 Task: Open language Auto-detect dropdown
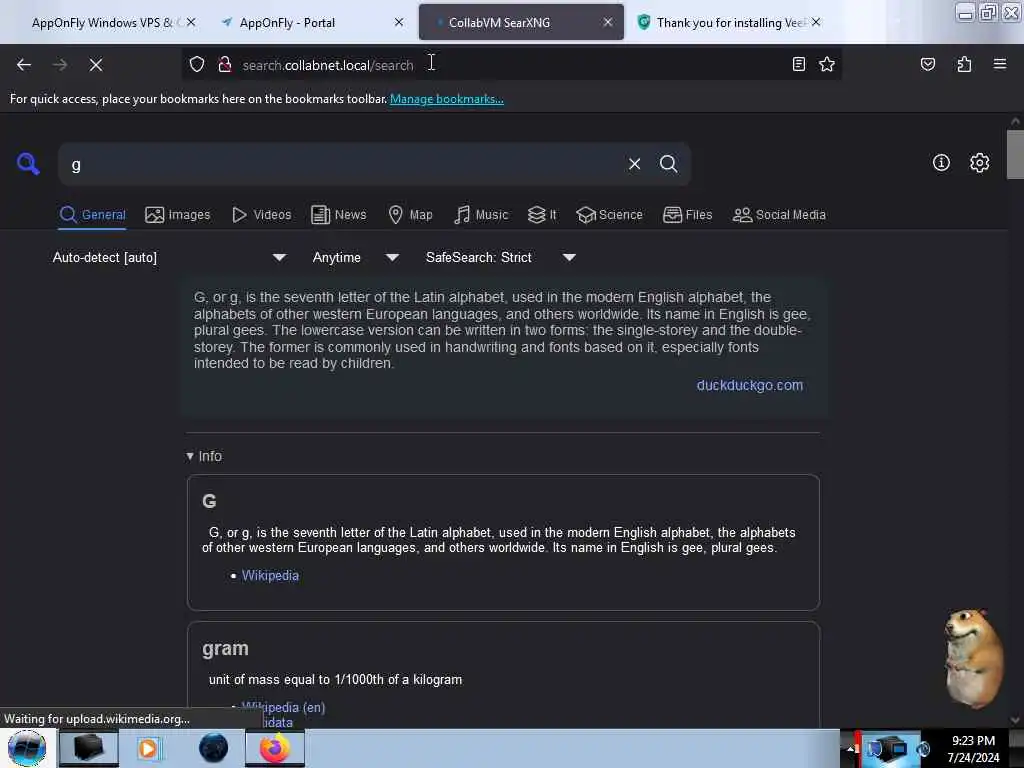[169, 257]
